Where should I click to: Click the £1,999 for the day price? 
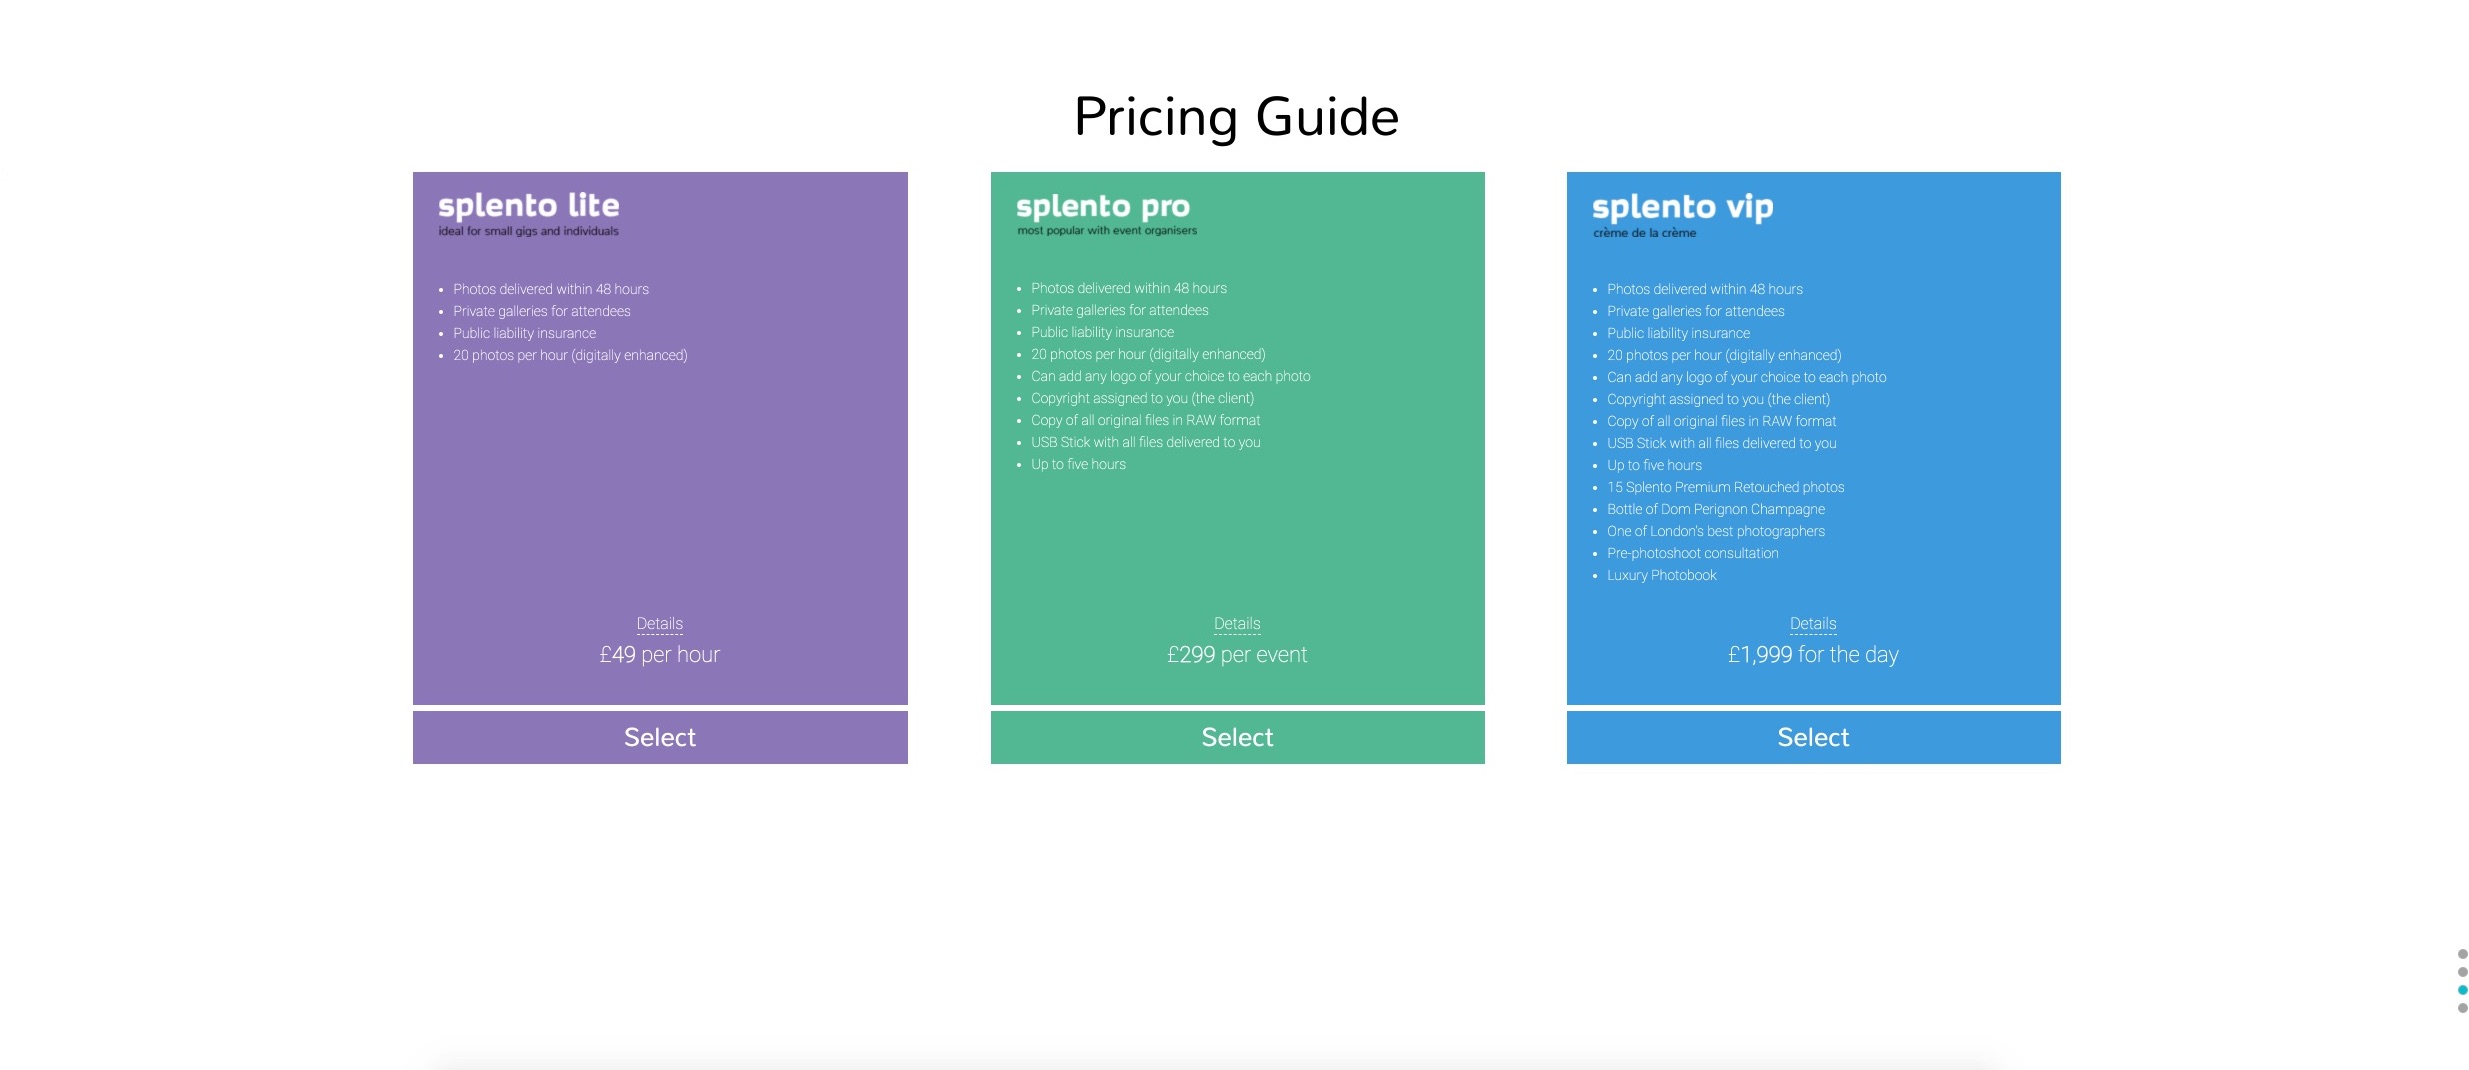click(1813, 655)
